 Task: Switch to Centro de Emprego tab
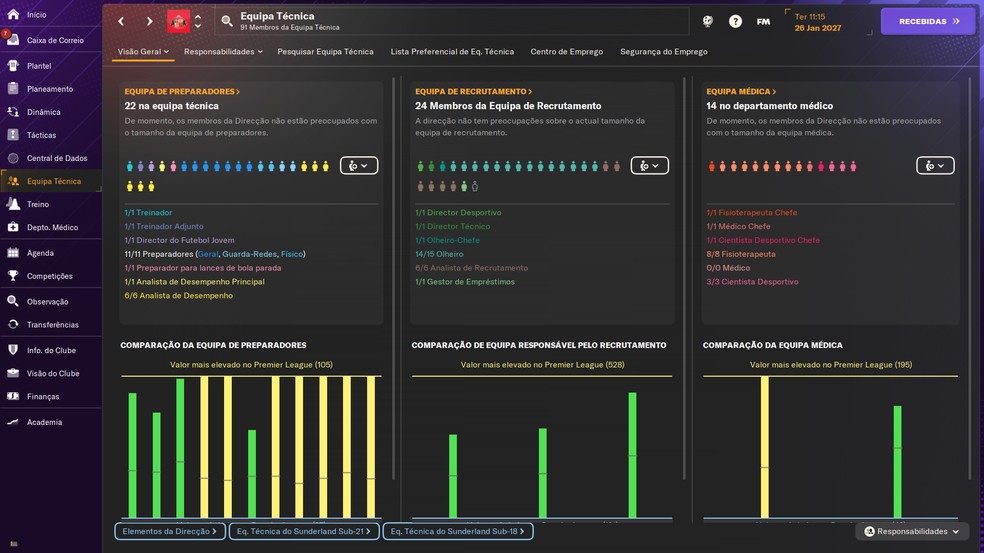(x=566, y=52)
